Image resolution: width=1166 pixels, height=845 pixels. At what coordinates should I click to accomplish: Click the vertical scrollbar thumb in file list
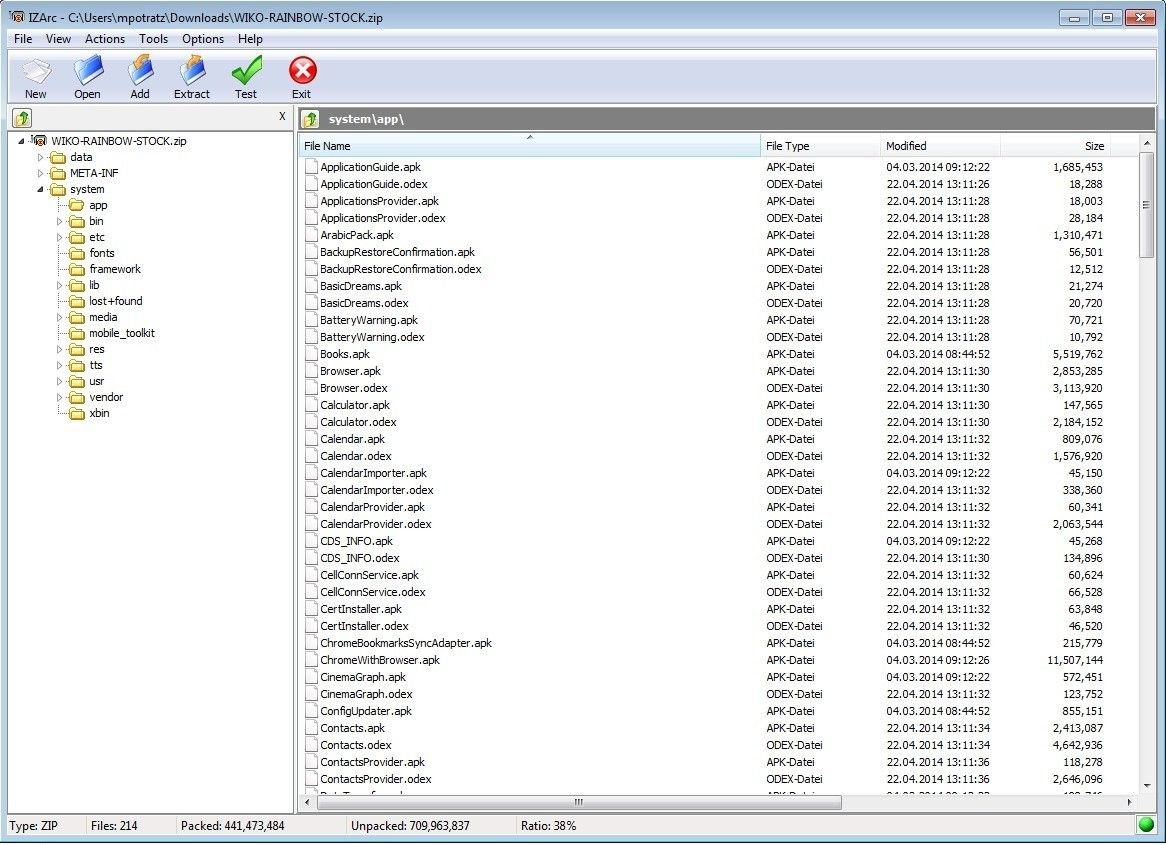tap(1146, 205)
